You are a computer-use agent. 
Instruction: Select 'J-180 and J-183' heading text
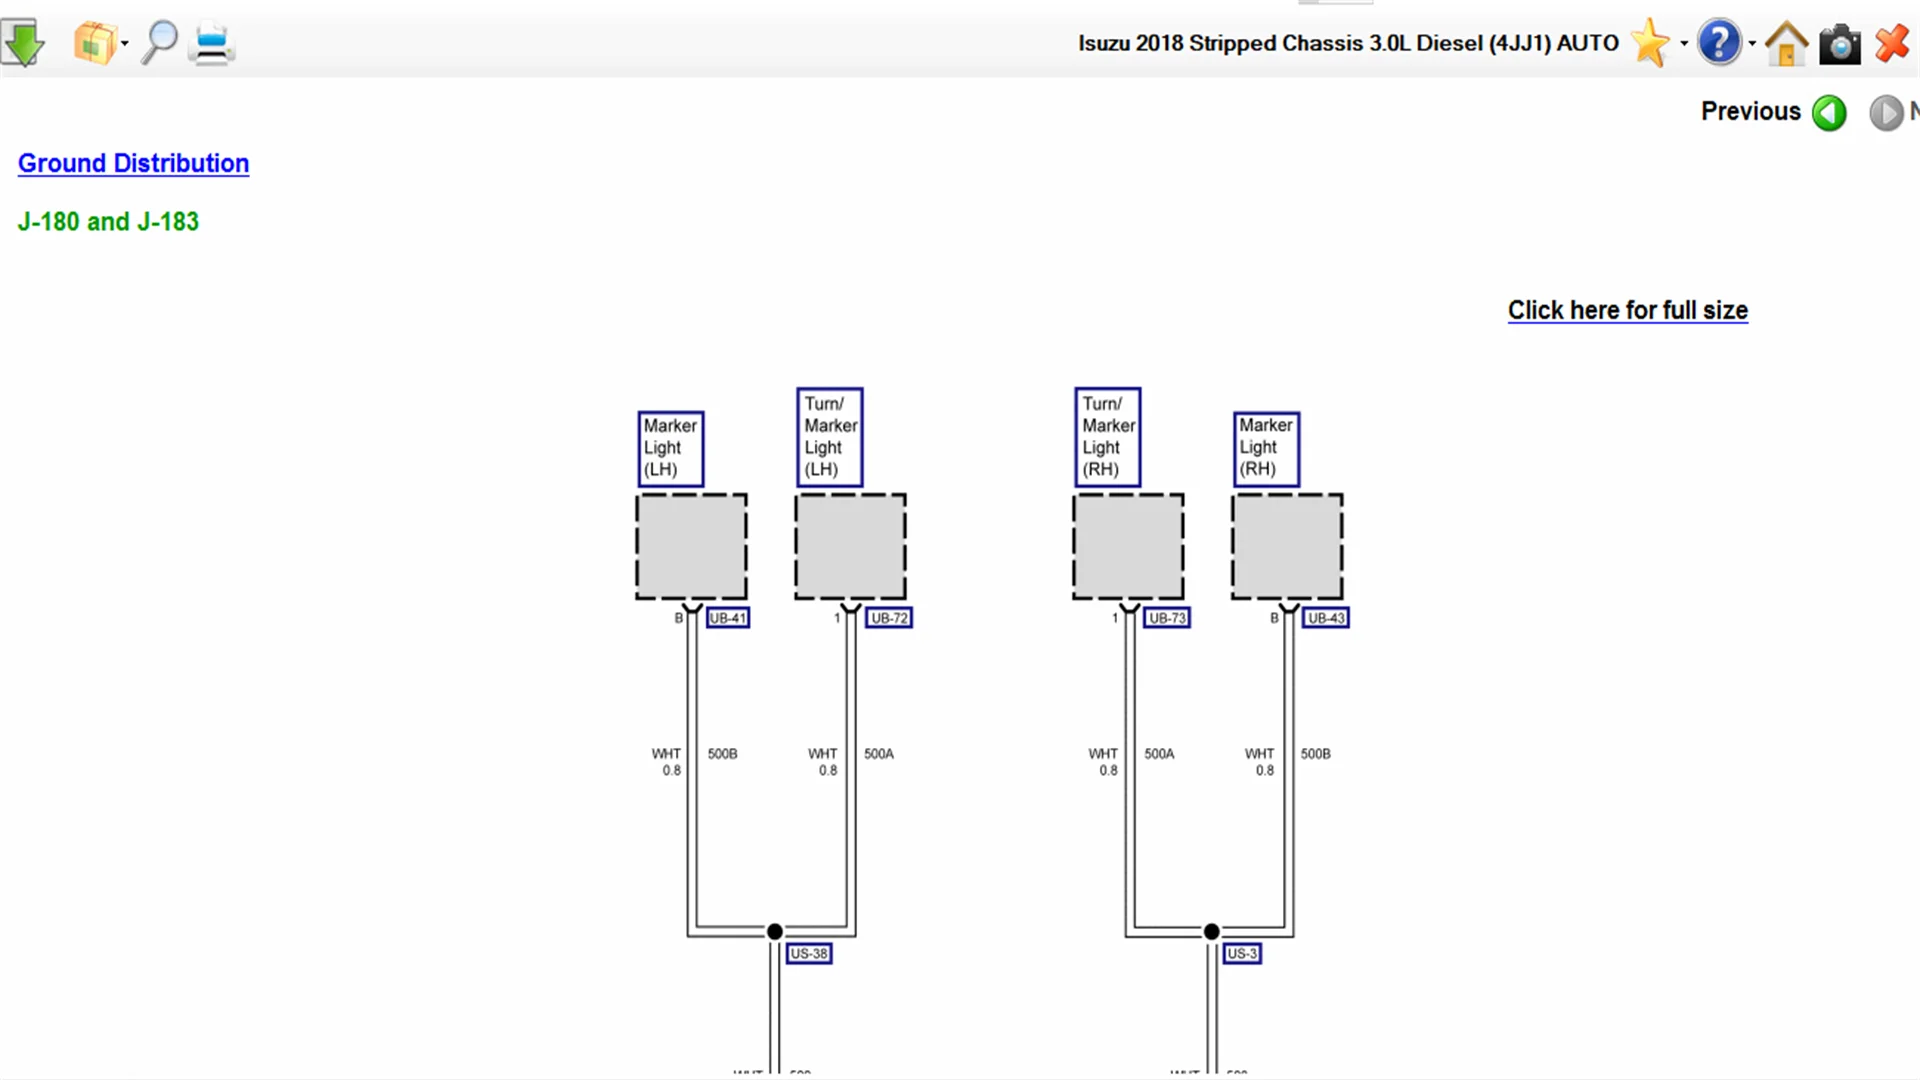108,221
